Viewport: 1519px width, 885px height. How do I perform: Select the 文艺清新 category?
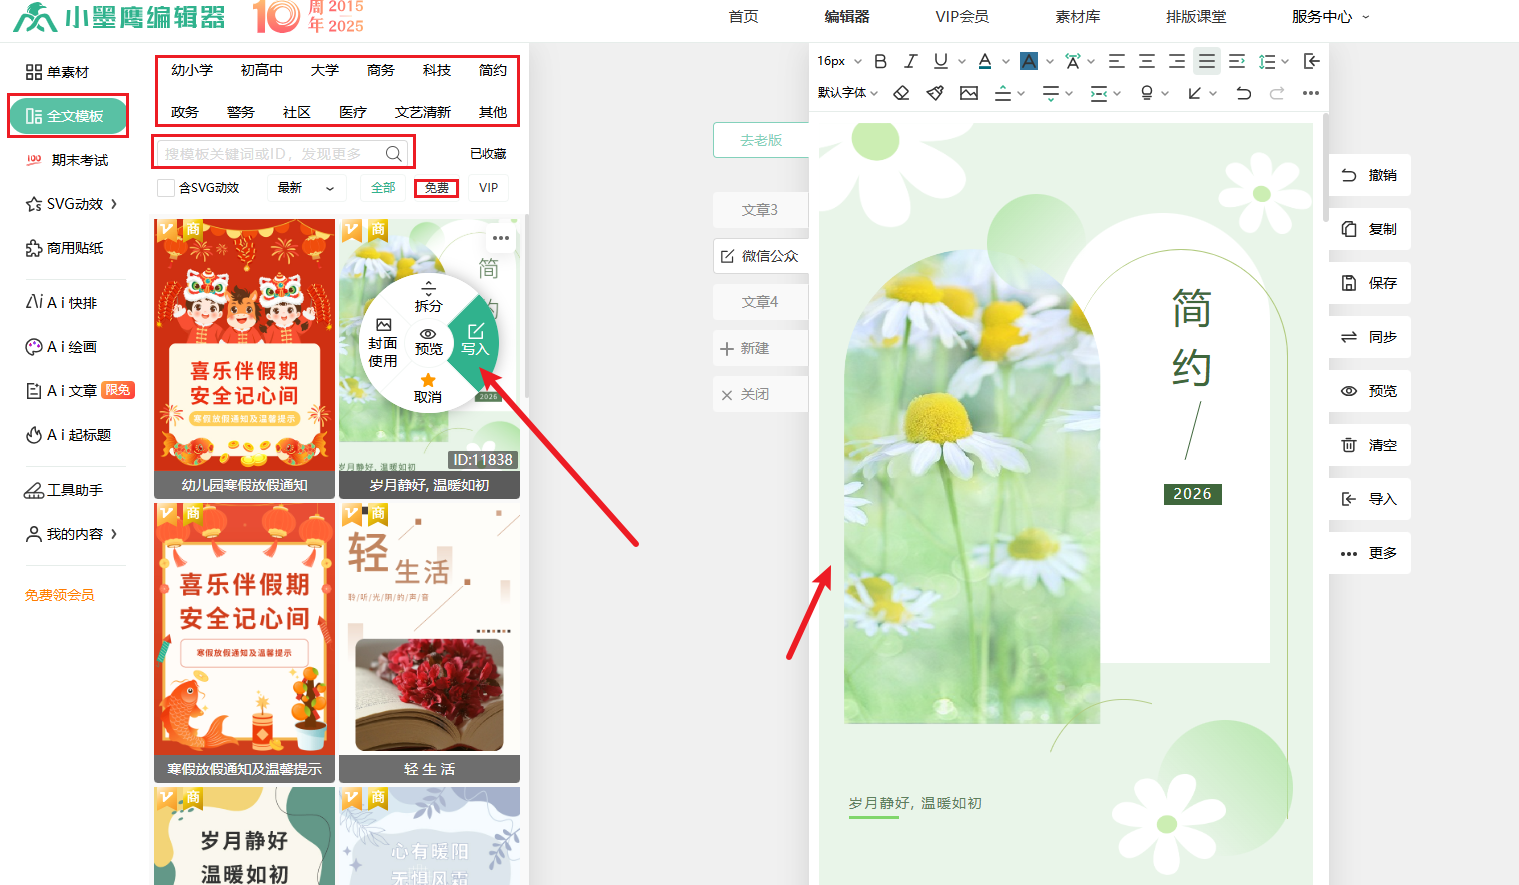pos(423,112)
